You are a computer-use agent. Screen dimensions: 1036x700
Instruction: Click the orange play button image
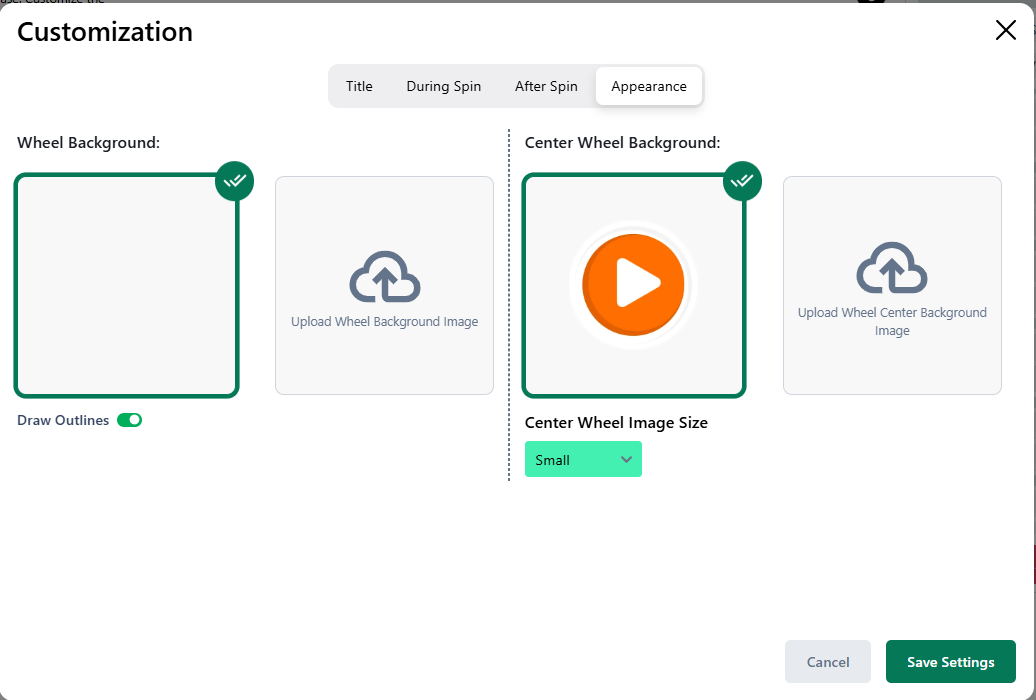pyautogui.click(x=633, y=285)
